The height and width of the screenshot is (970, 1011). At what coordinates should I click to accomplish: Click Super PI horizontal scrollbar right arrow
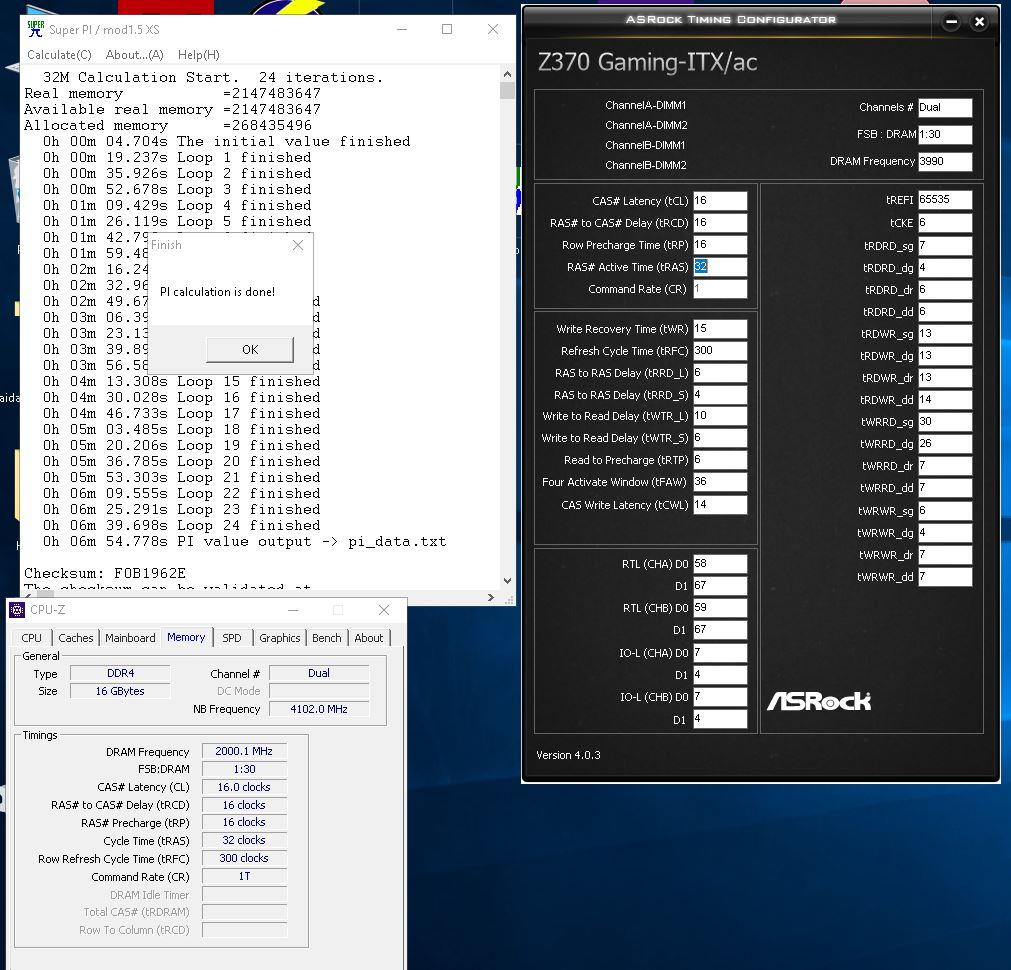pyautogui.click(x=491, y=597)
